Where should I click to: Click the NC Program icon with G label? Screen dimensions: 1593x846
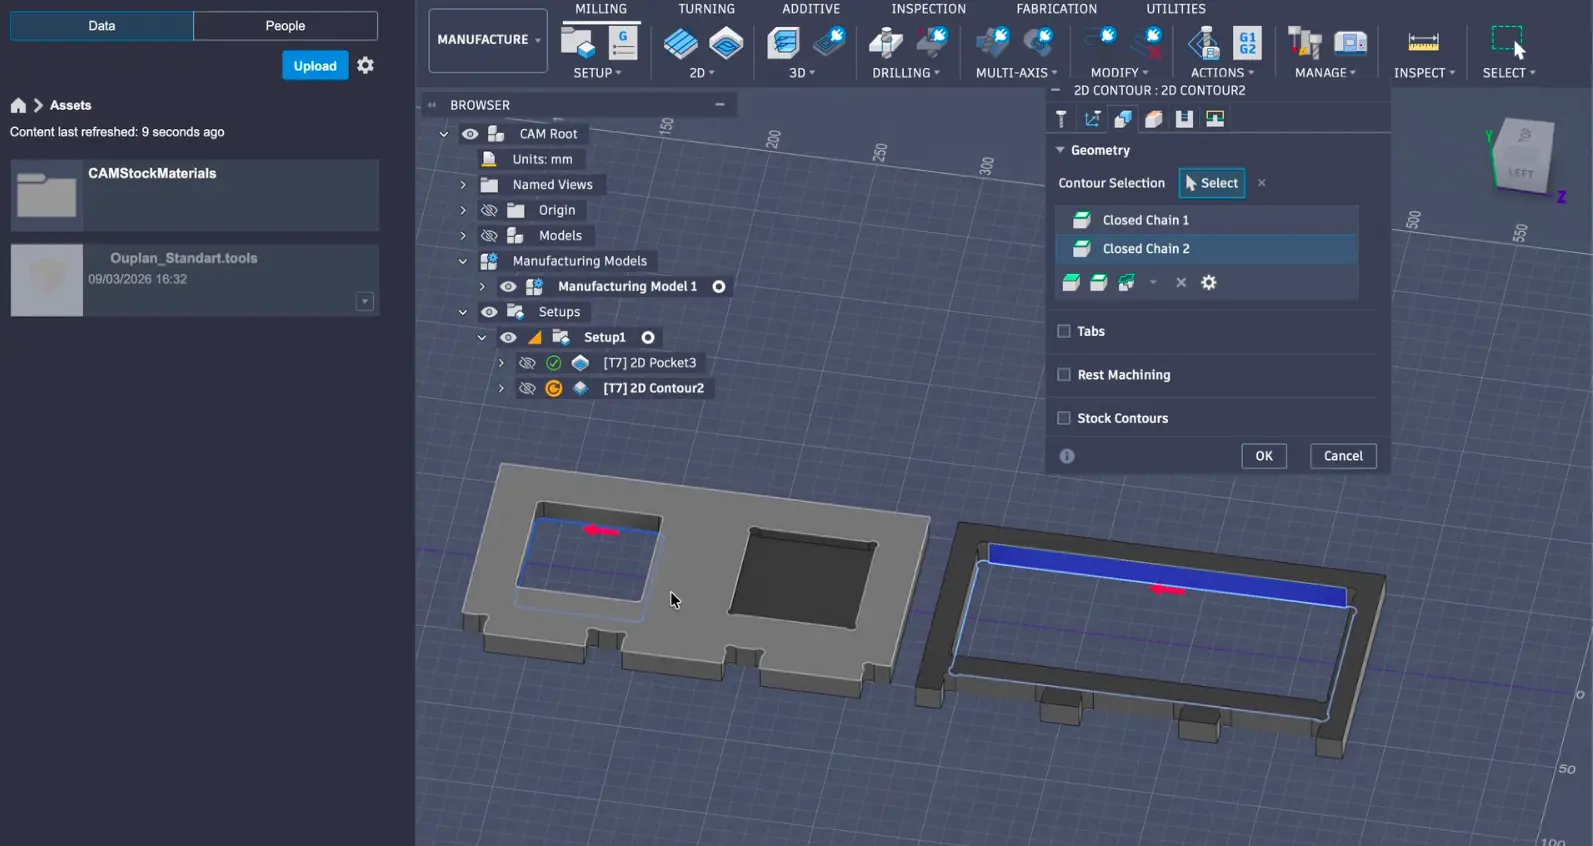[x=623, y=42]
